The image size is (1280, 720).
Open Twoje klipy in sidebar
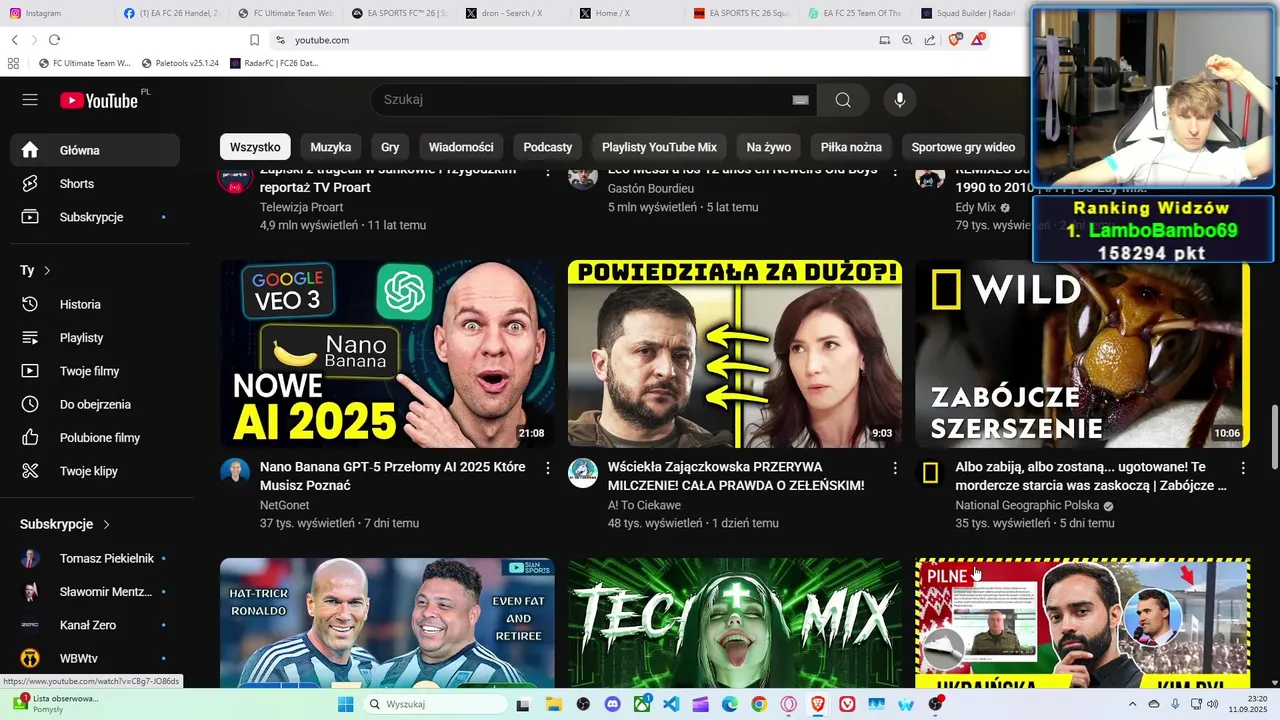(95, 471)
